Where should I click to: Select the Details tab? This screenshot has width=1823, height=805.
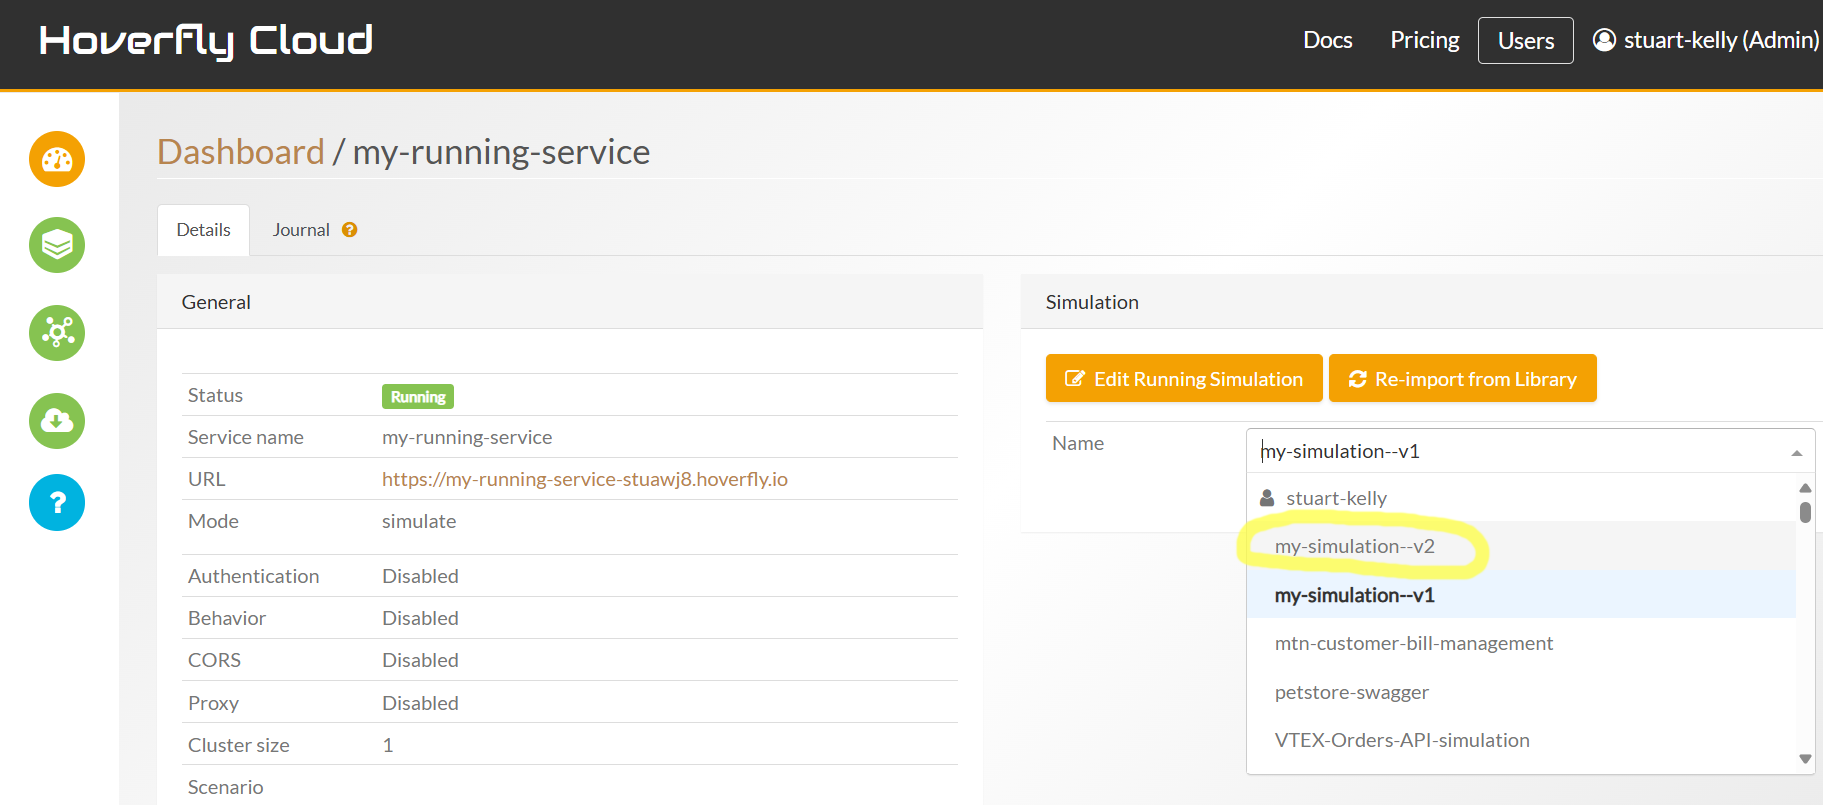coord(203,230)
